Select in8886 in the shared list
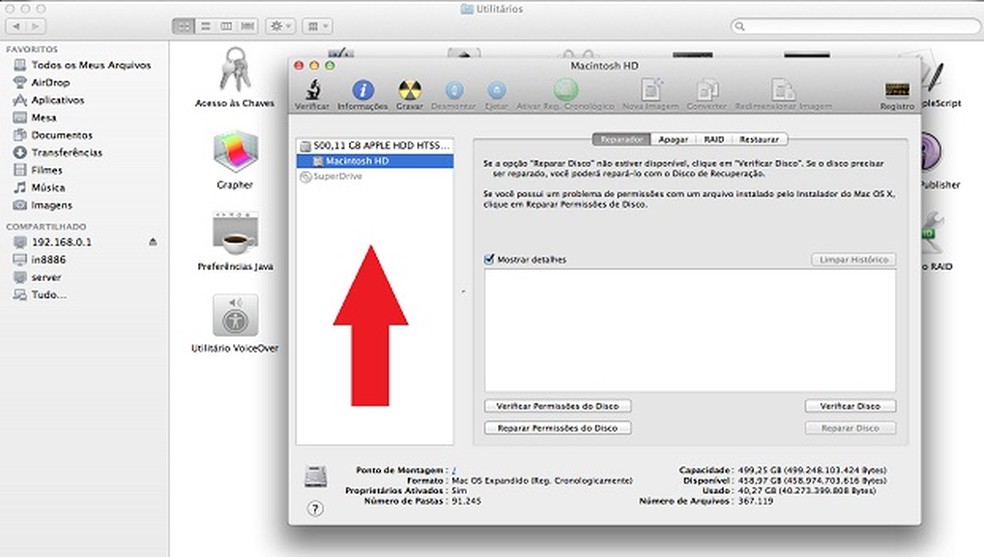This screenshot has height=557, width=984. pyautogui.click(x=48, y=260)
